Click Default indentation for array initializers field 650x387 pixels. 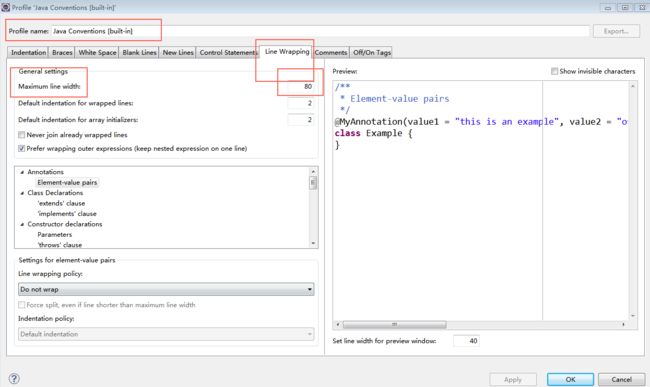pos(301,119)
